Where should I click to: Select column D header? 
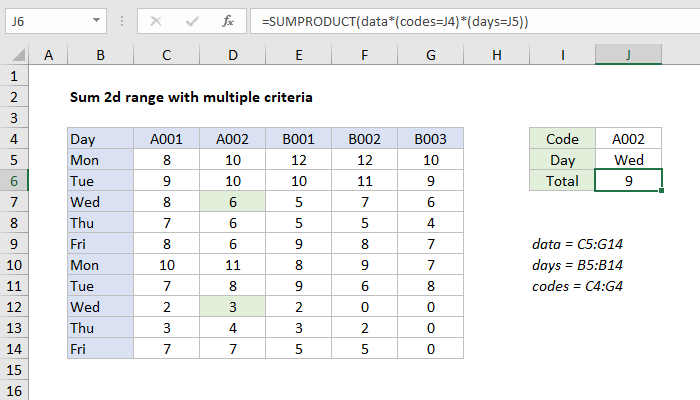click(232, 54)
